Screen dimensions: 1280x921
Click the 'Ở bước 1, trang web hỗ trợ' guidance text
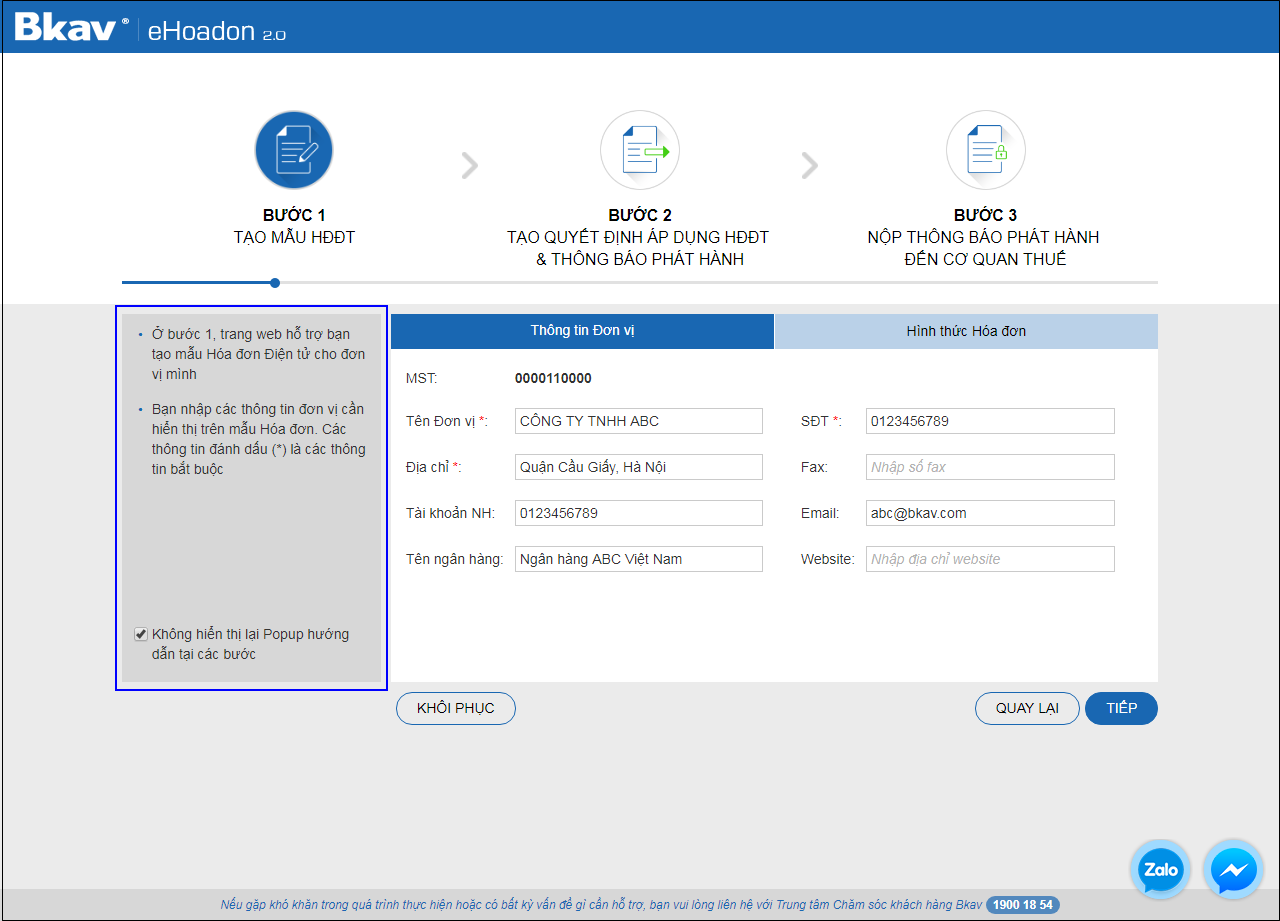(x=258, y=354)
